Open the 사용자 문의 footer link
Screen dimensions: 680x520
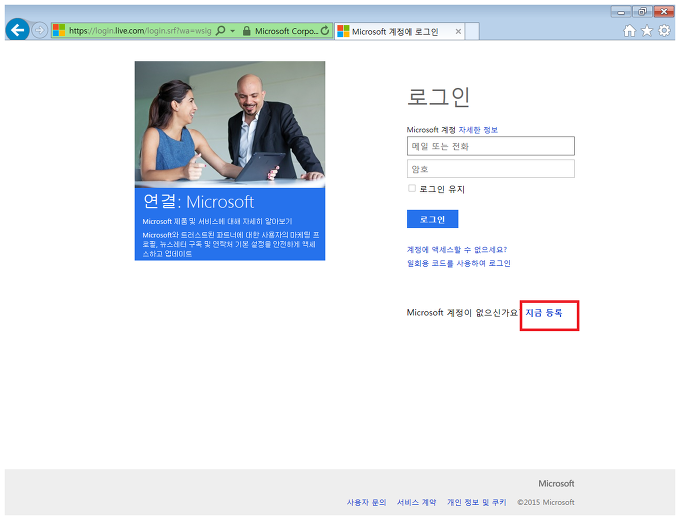click(x=366, y=502)
